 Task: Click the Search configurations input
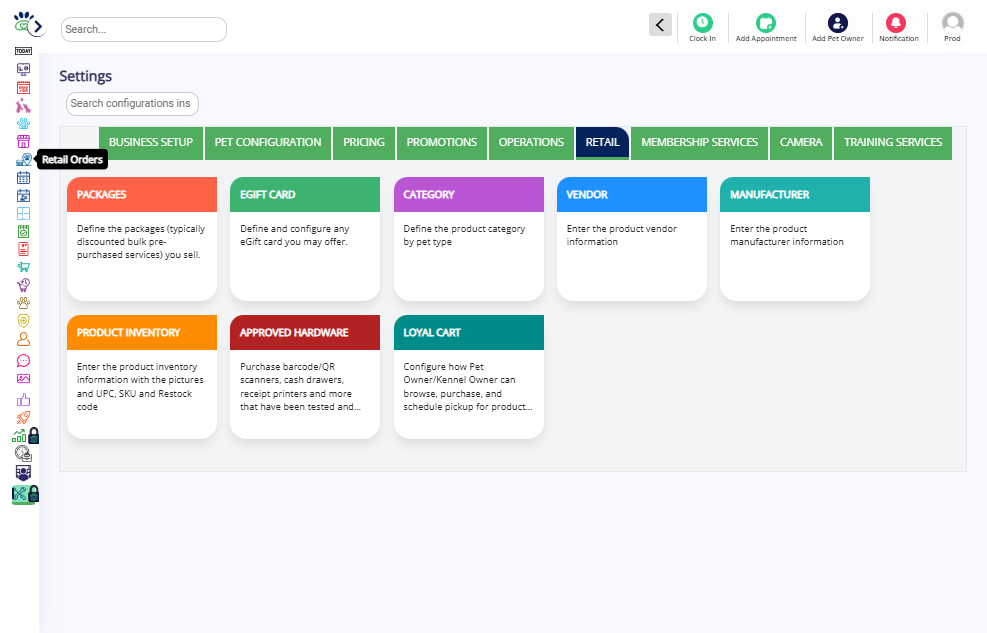132,104
